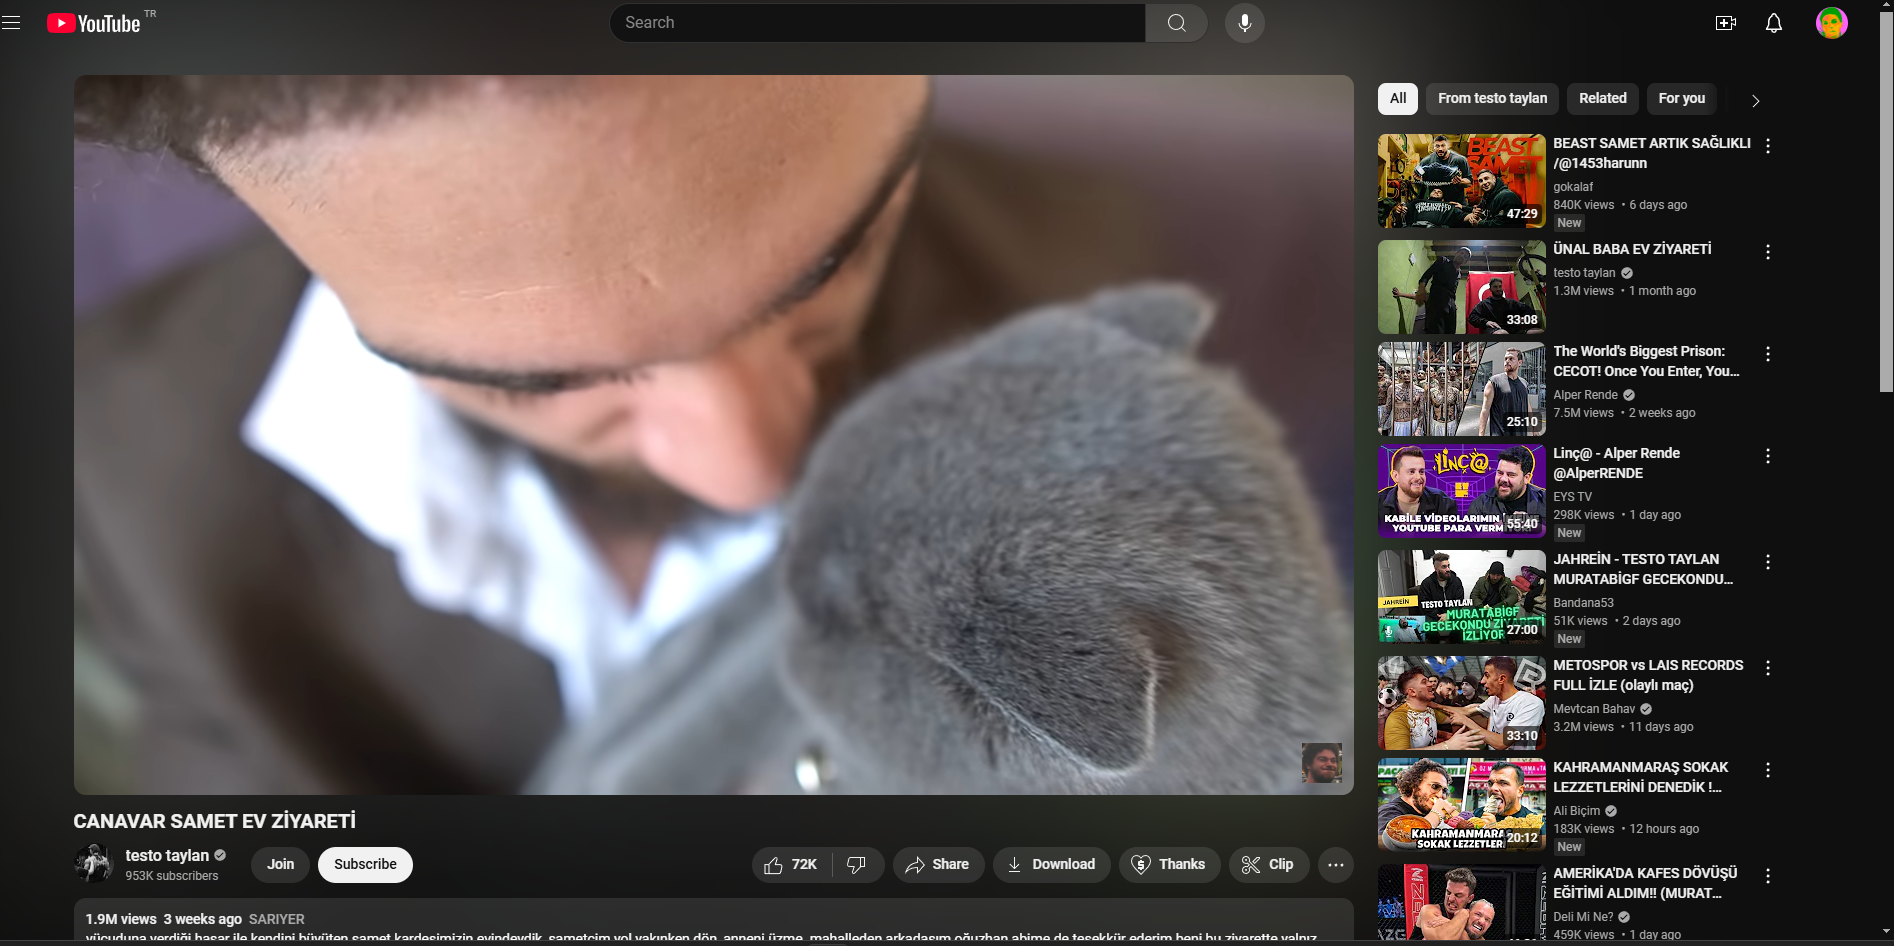The height and width of the screenshot is (946, 1894).
Task: Show next filter chips with arrow
Action: click(1755, 100)
